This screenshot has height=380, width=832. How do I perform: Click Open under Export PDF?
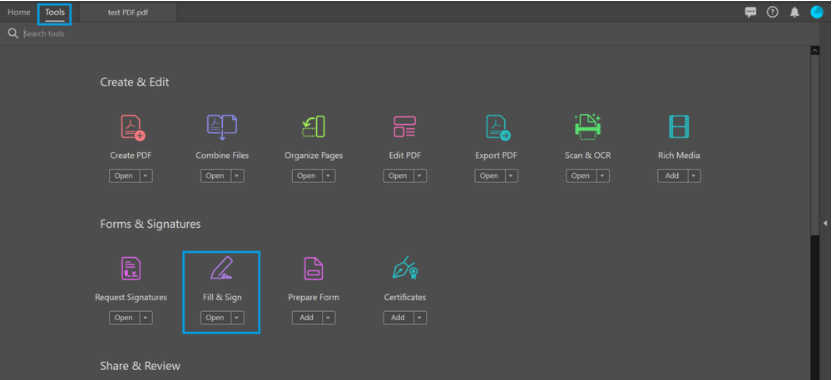pos(490,176)
